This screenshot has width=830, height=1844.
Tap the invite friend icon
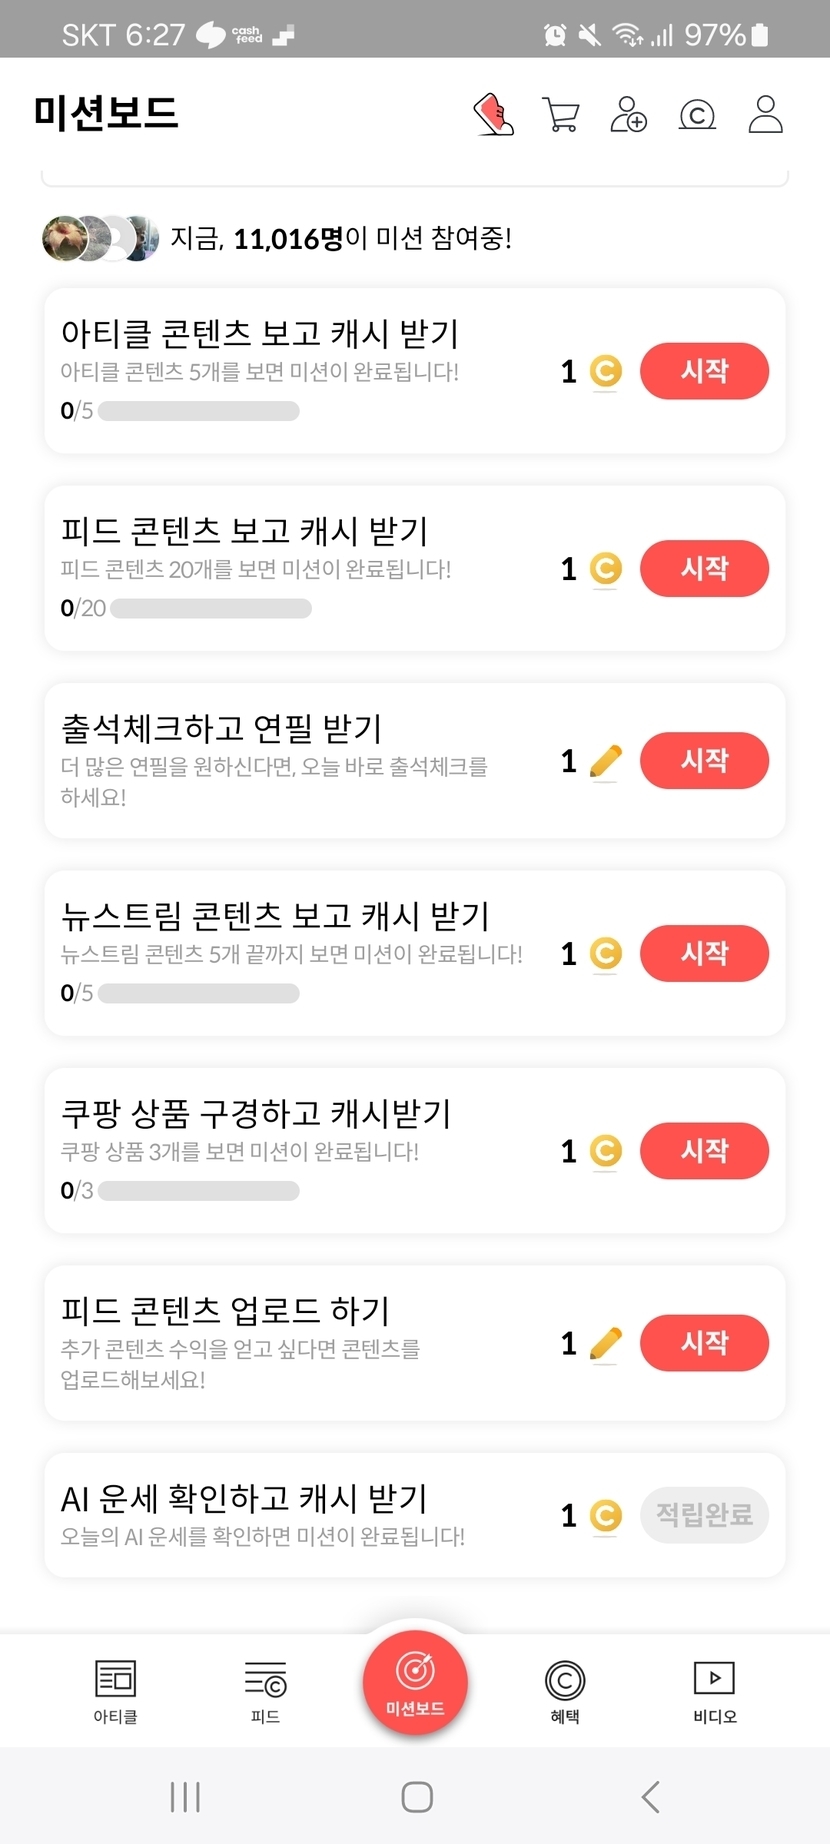(628, 114)
